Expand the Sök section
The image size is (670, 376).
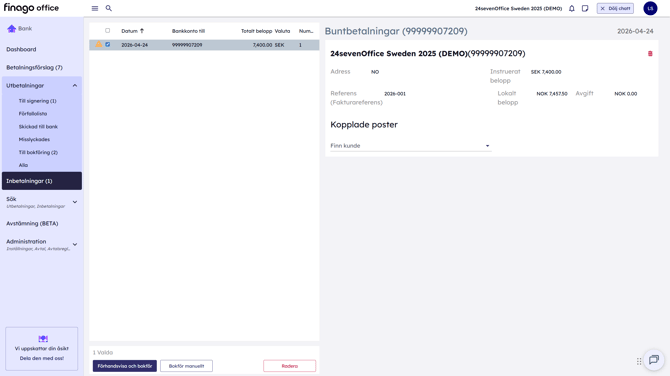click(x=75, y=202)
